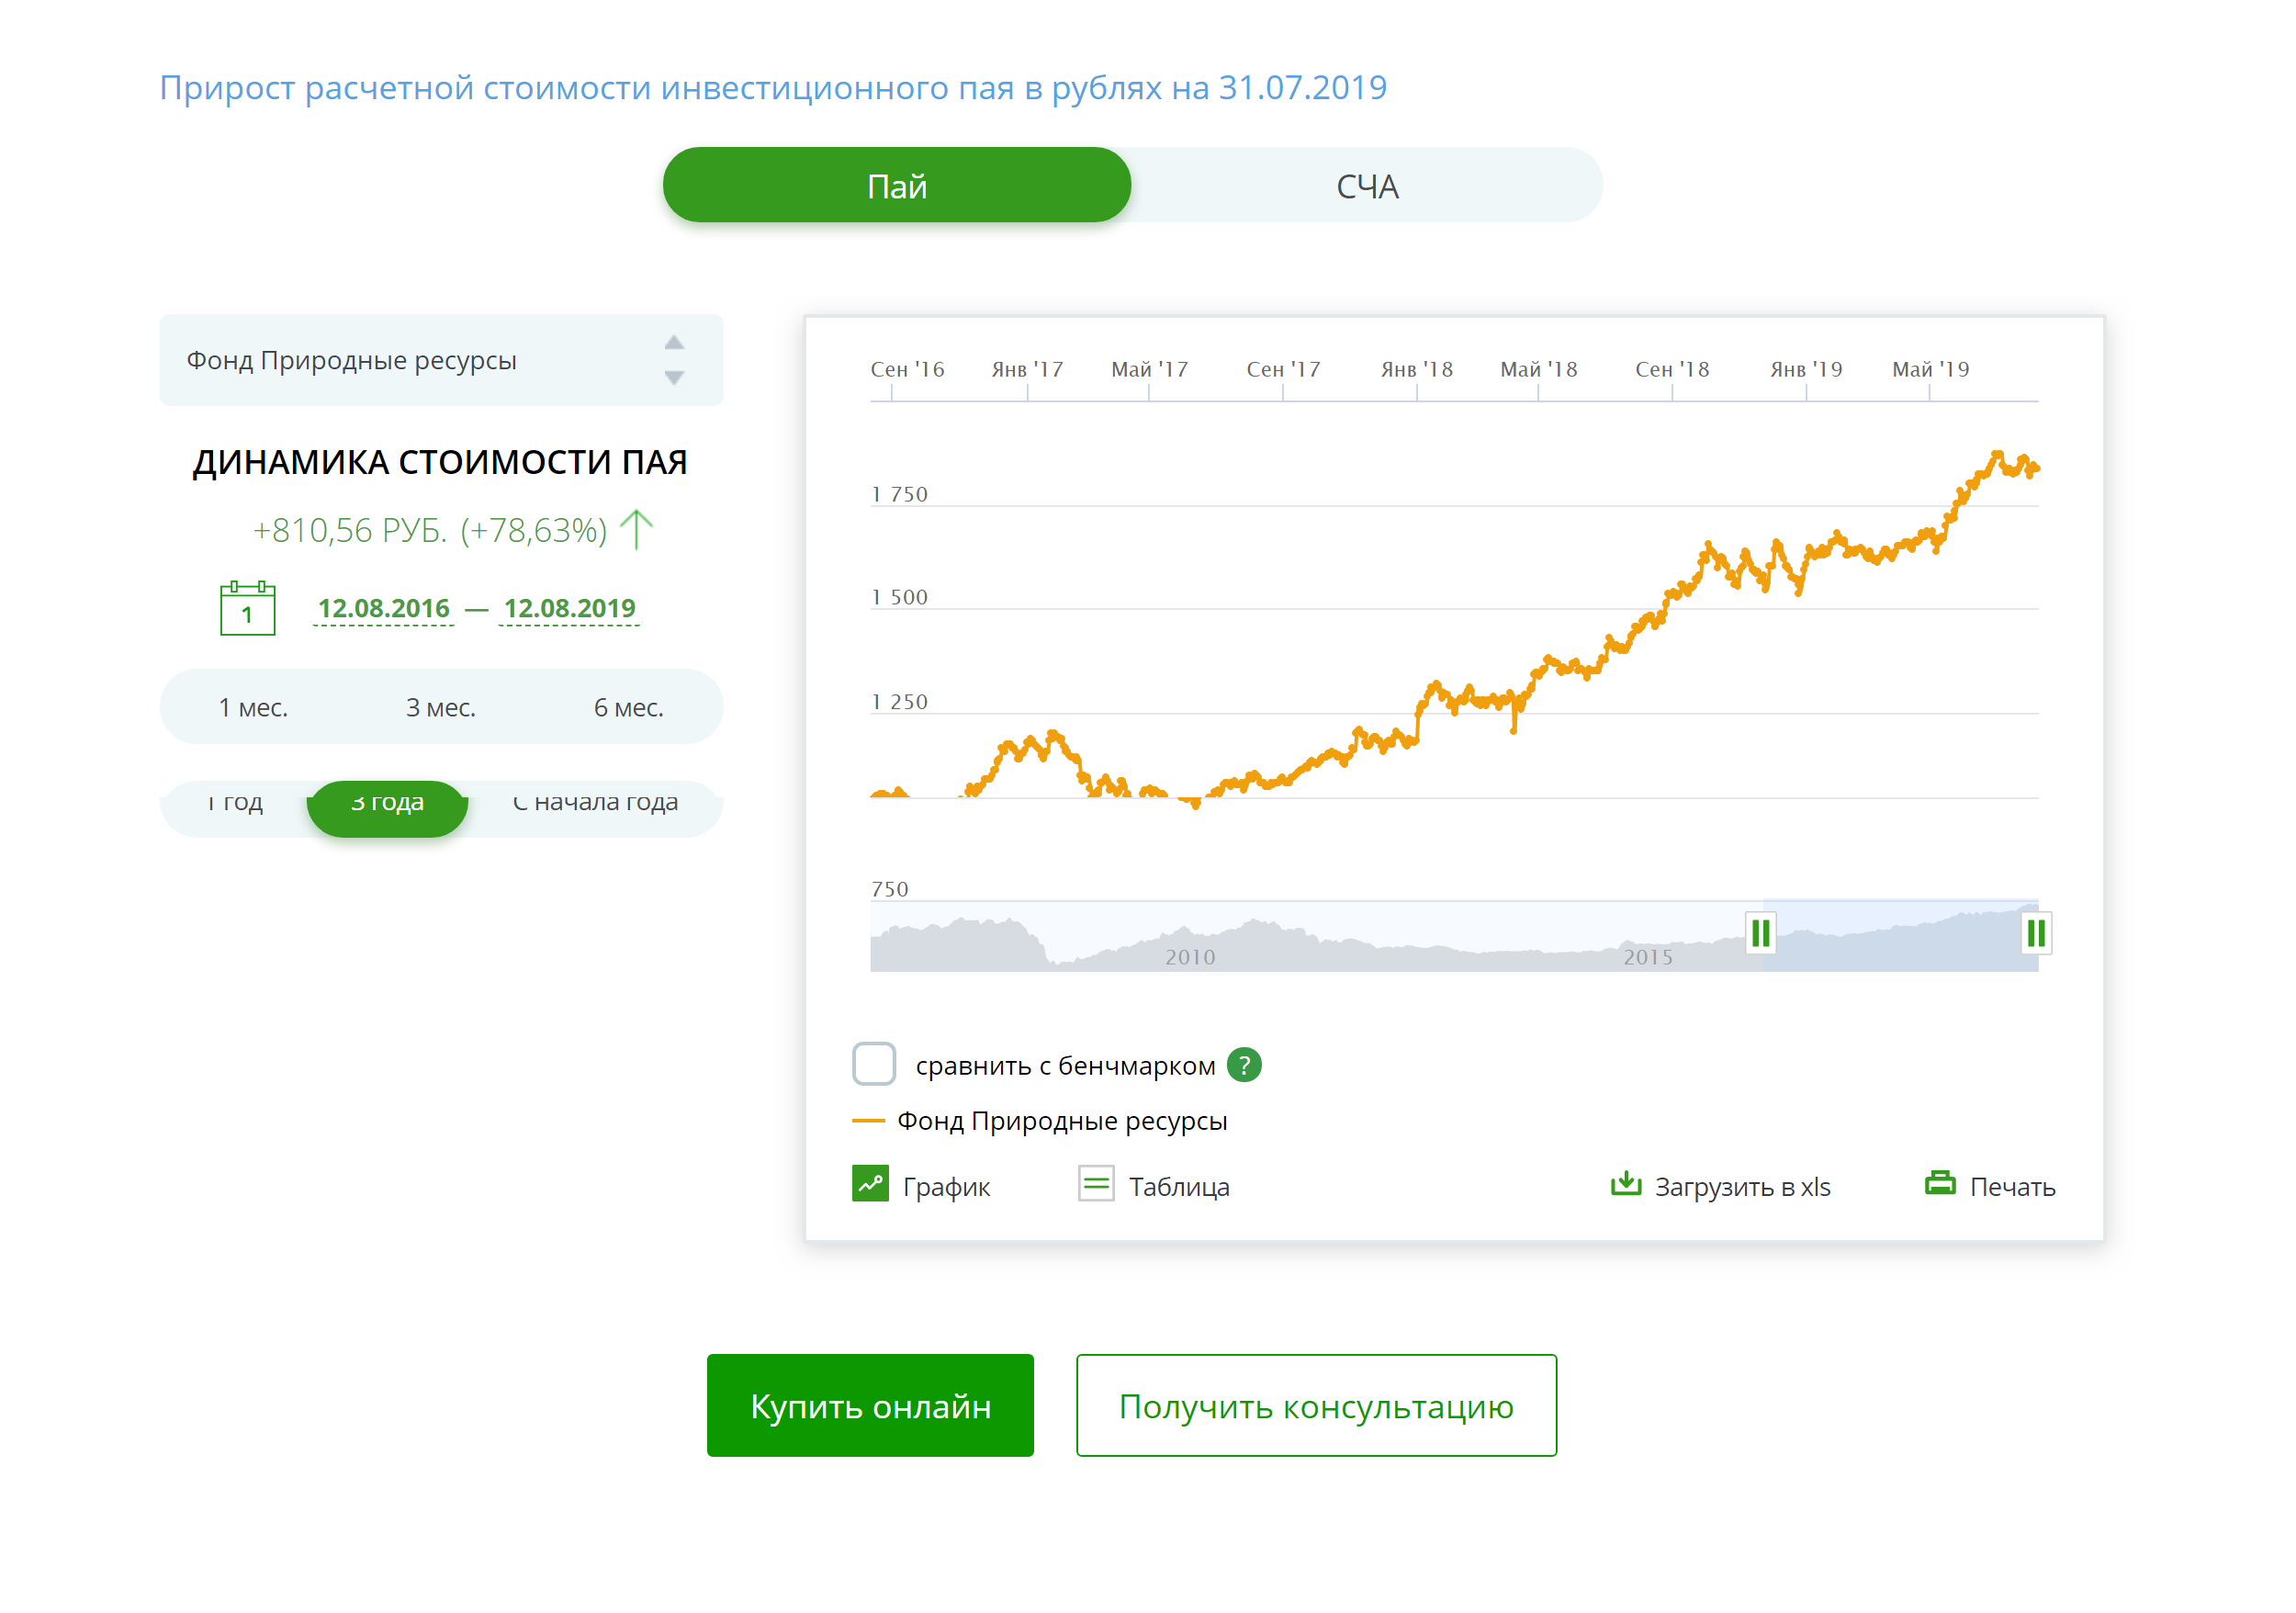Enable the сравнить с бенчмарком checkbox
Image resolution: width=2296 pixels, height=1613 pixels.
tap(873, 1063)
